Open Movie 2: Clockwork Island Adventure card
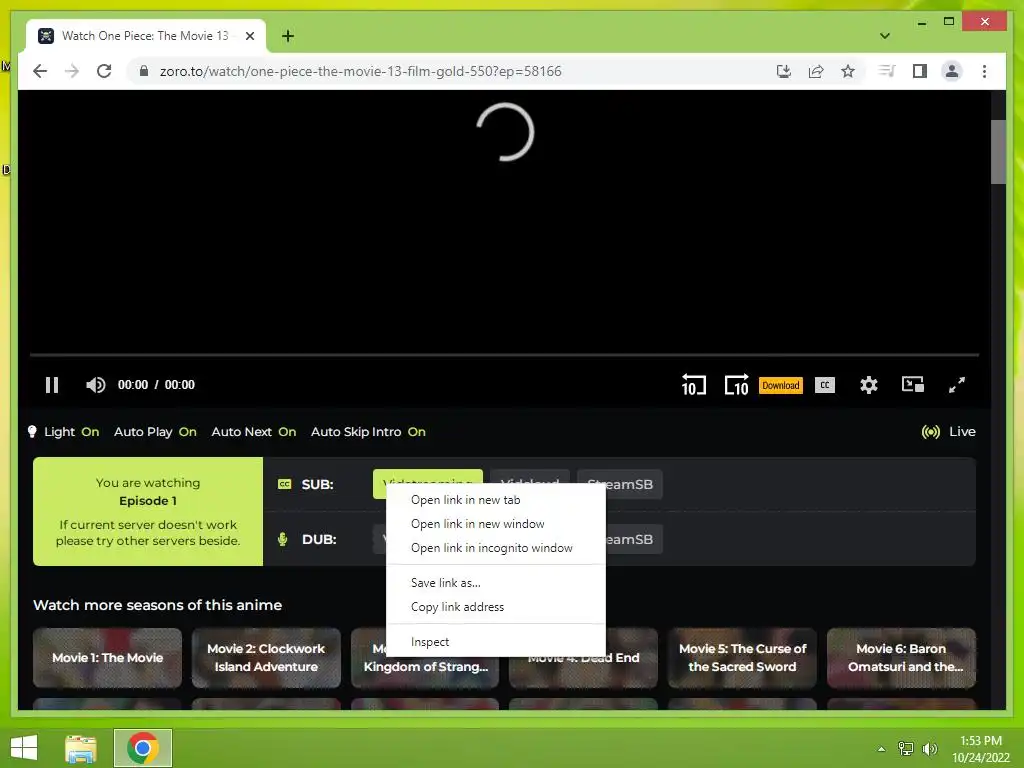1024x768 pixels. click(266, 658)
